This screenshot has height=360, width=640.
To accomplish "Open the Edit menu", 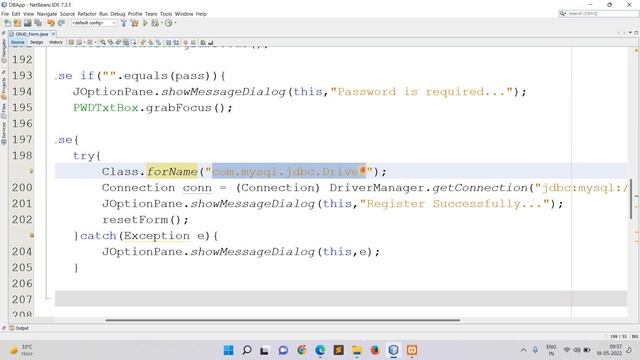I will click(x=16, y=14).
